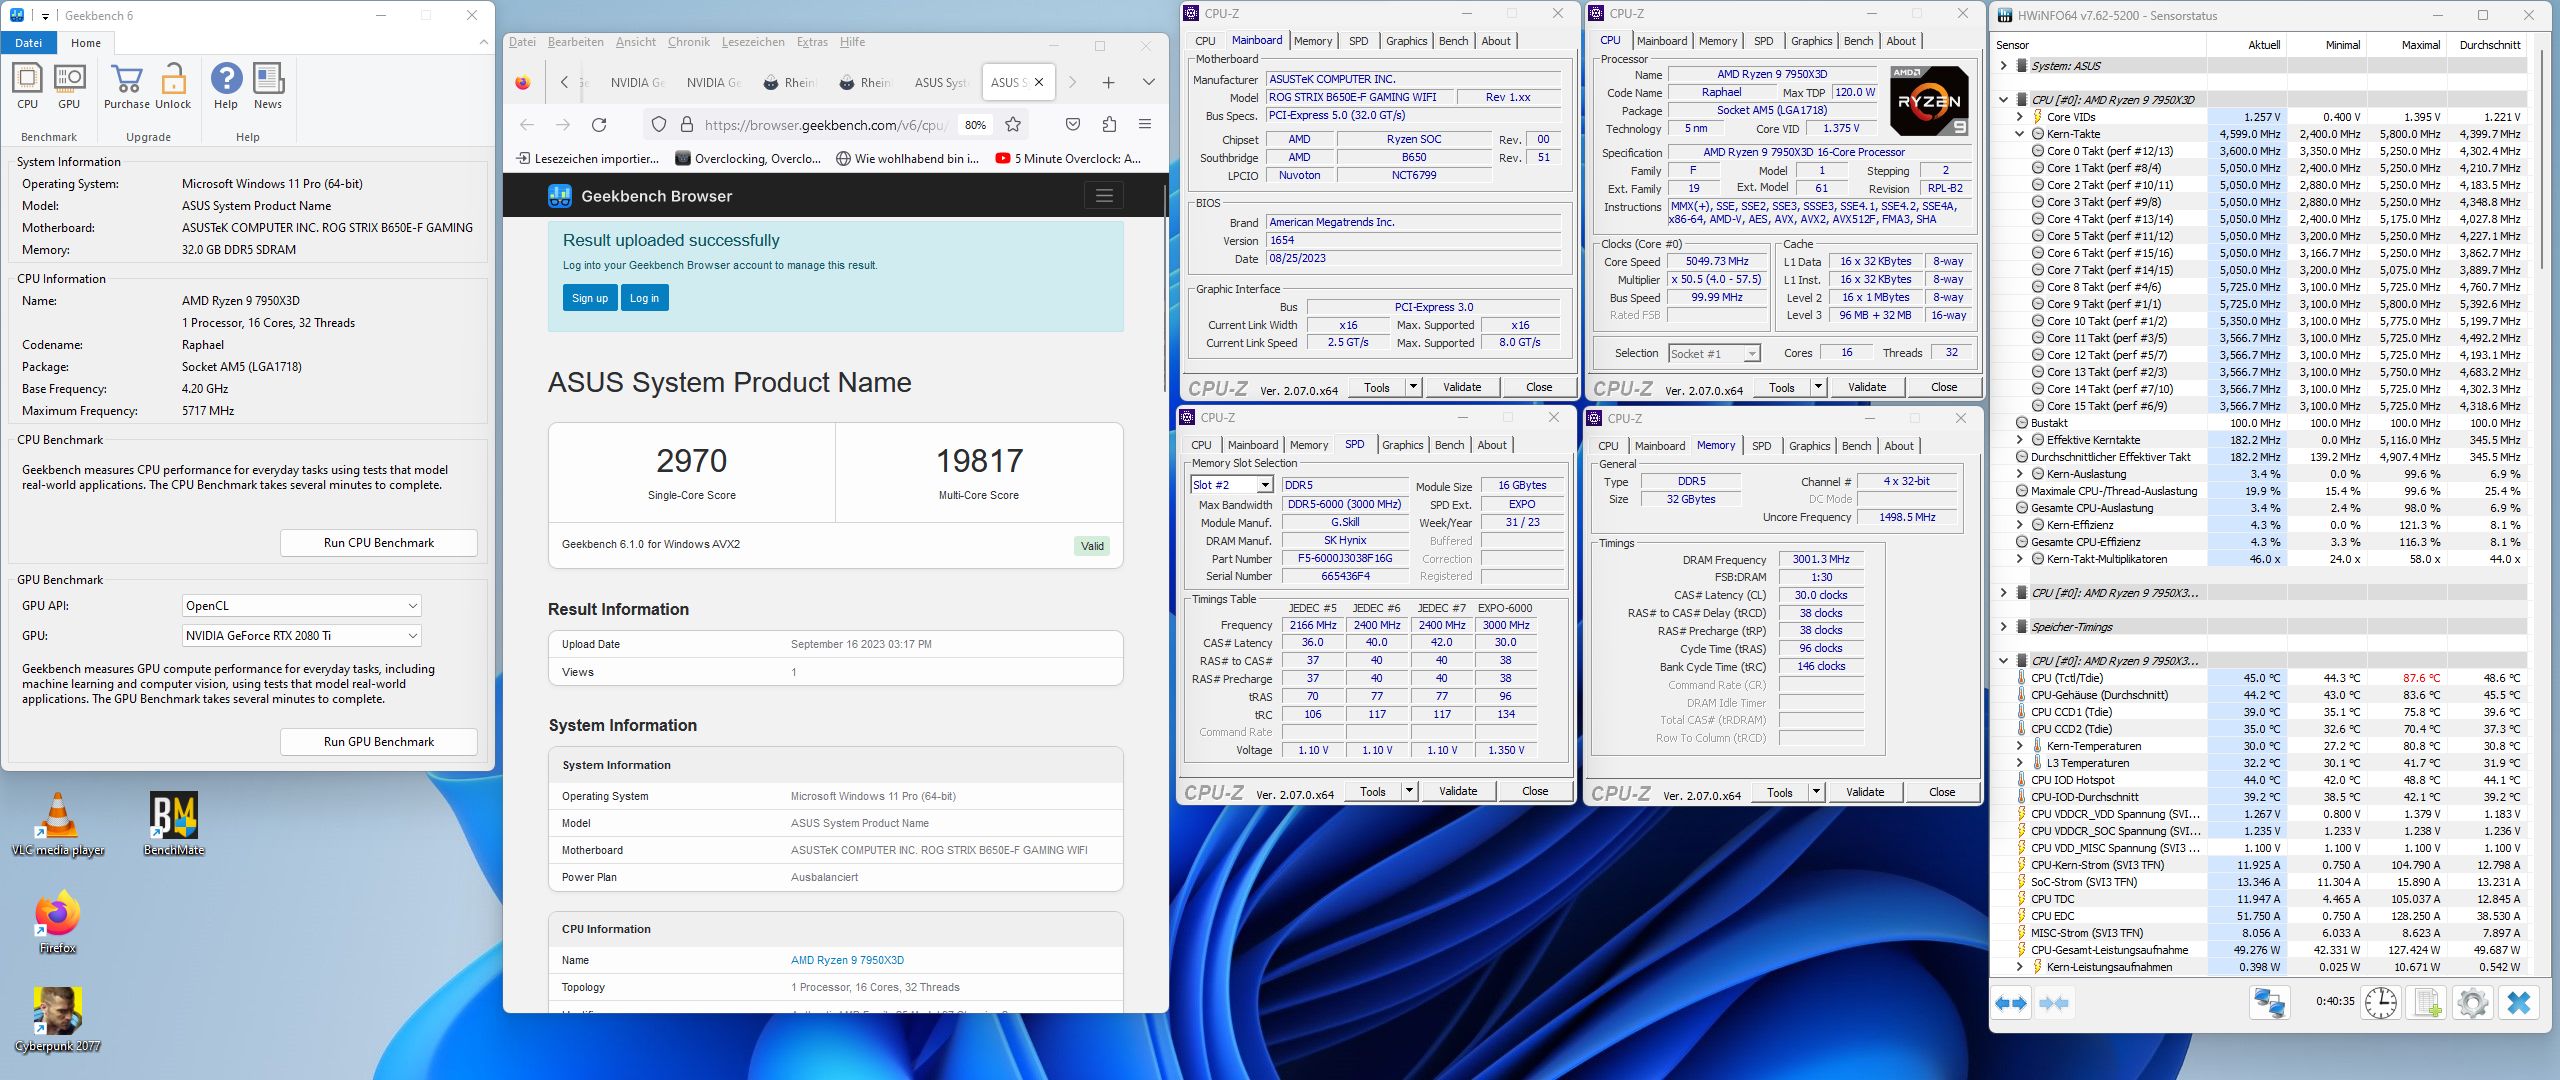2560x1080 pixels.
Task: Close the active ASUS Firefox tab
Action: [1039, 82]
